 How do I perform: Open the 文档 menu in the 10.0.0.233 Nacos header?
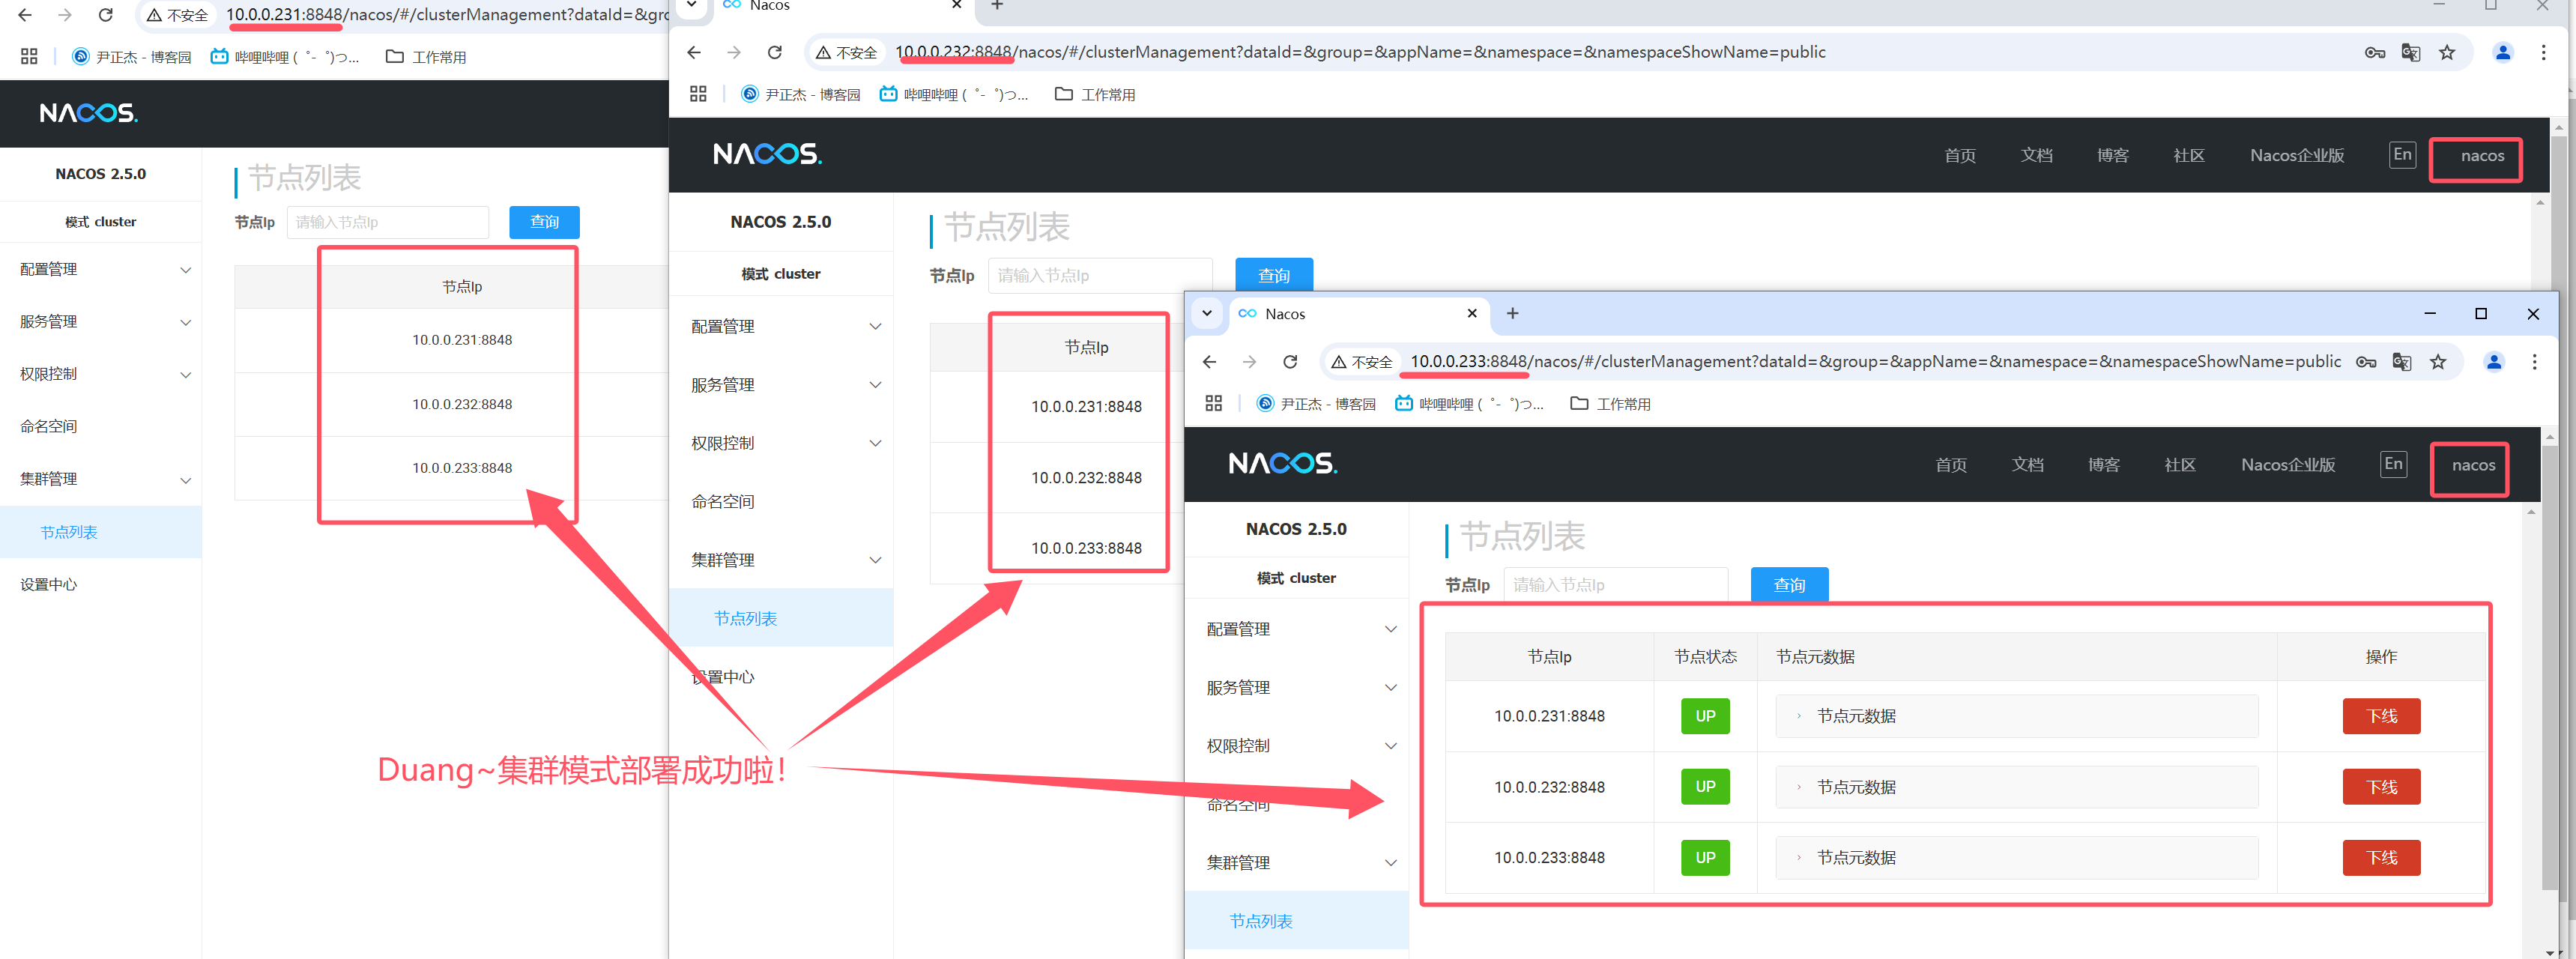[2027, 465]
